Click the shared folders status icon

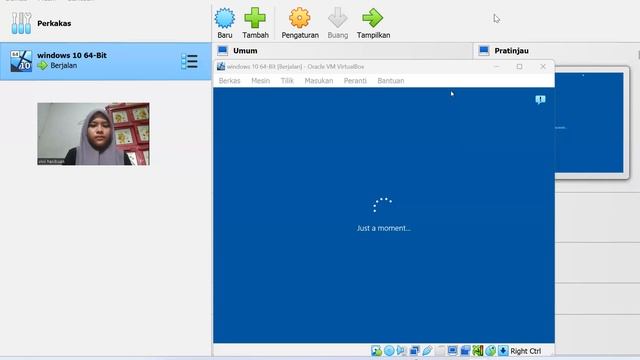click(440, 351)
